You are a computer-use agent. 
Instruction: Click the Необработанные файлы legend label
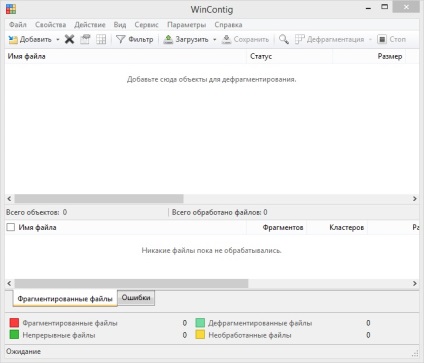[250, 335]
